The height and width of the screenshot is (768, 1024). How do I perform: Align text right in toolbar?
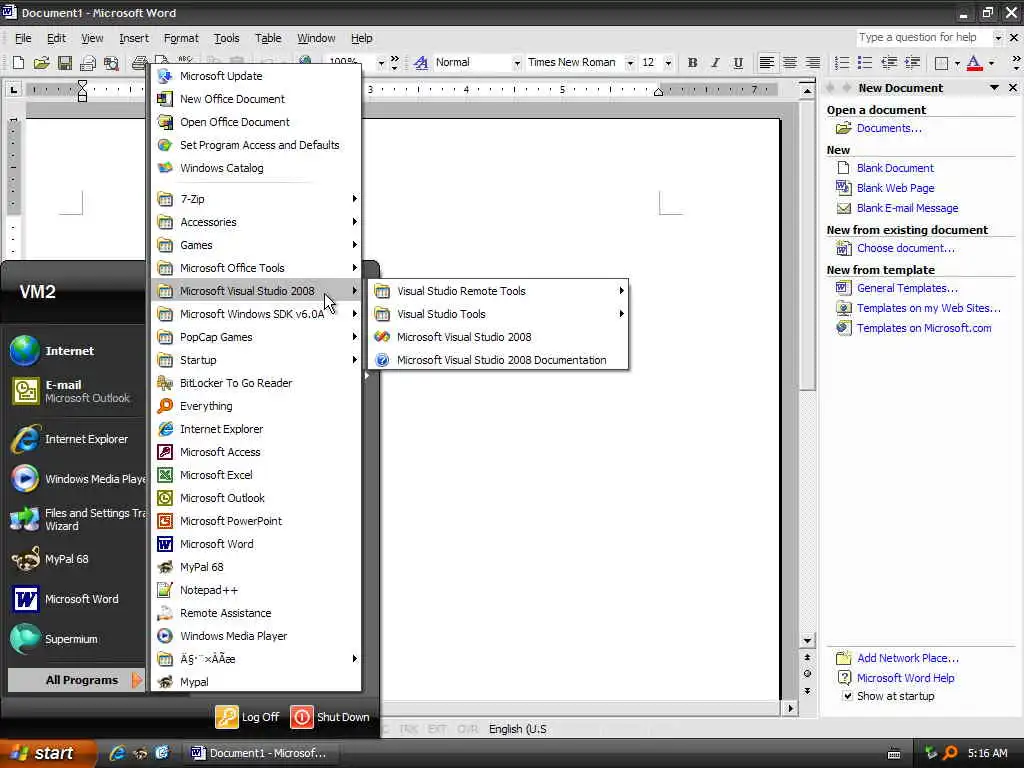(x=812, y=63)
